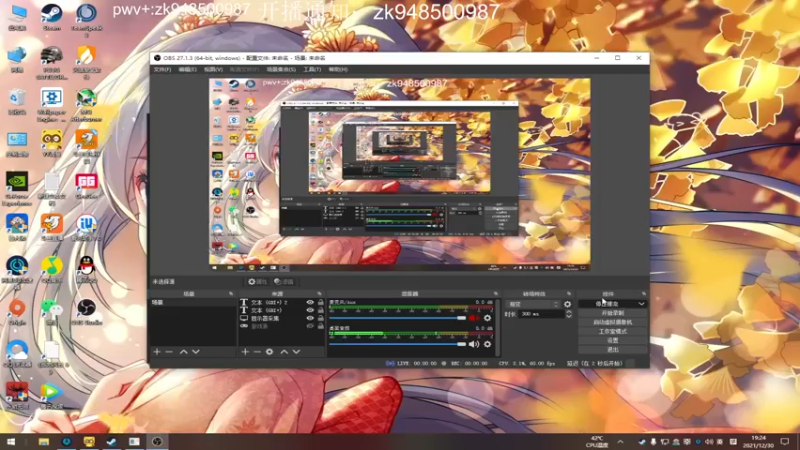This screenshot has width=800, height=450.
Task: Open 工具(T) menu
Action: 312,69
